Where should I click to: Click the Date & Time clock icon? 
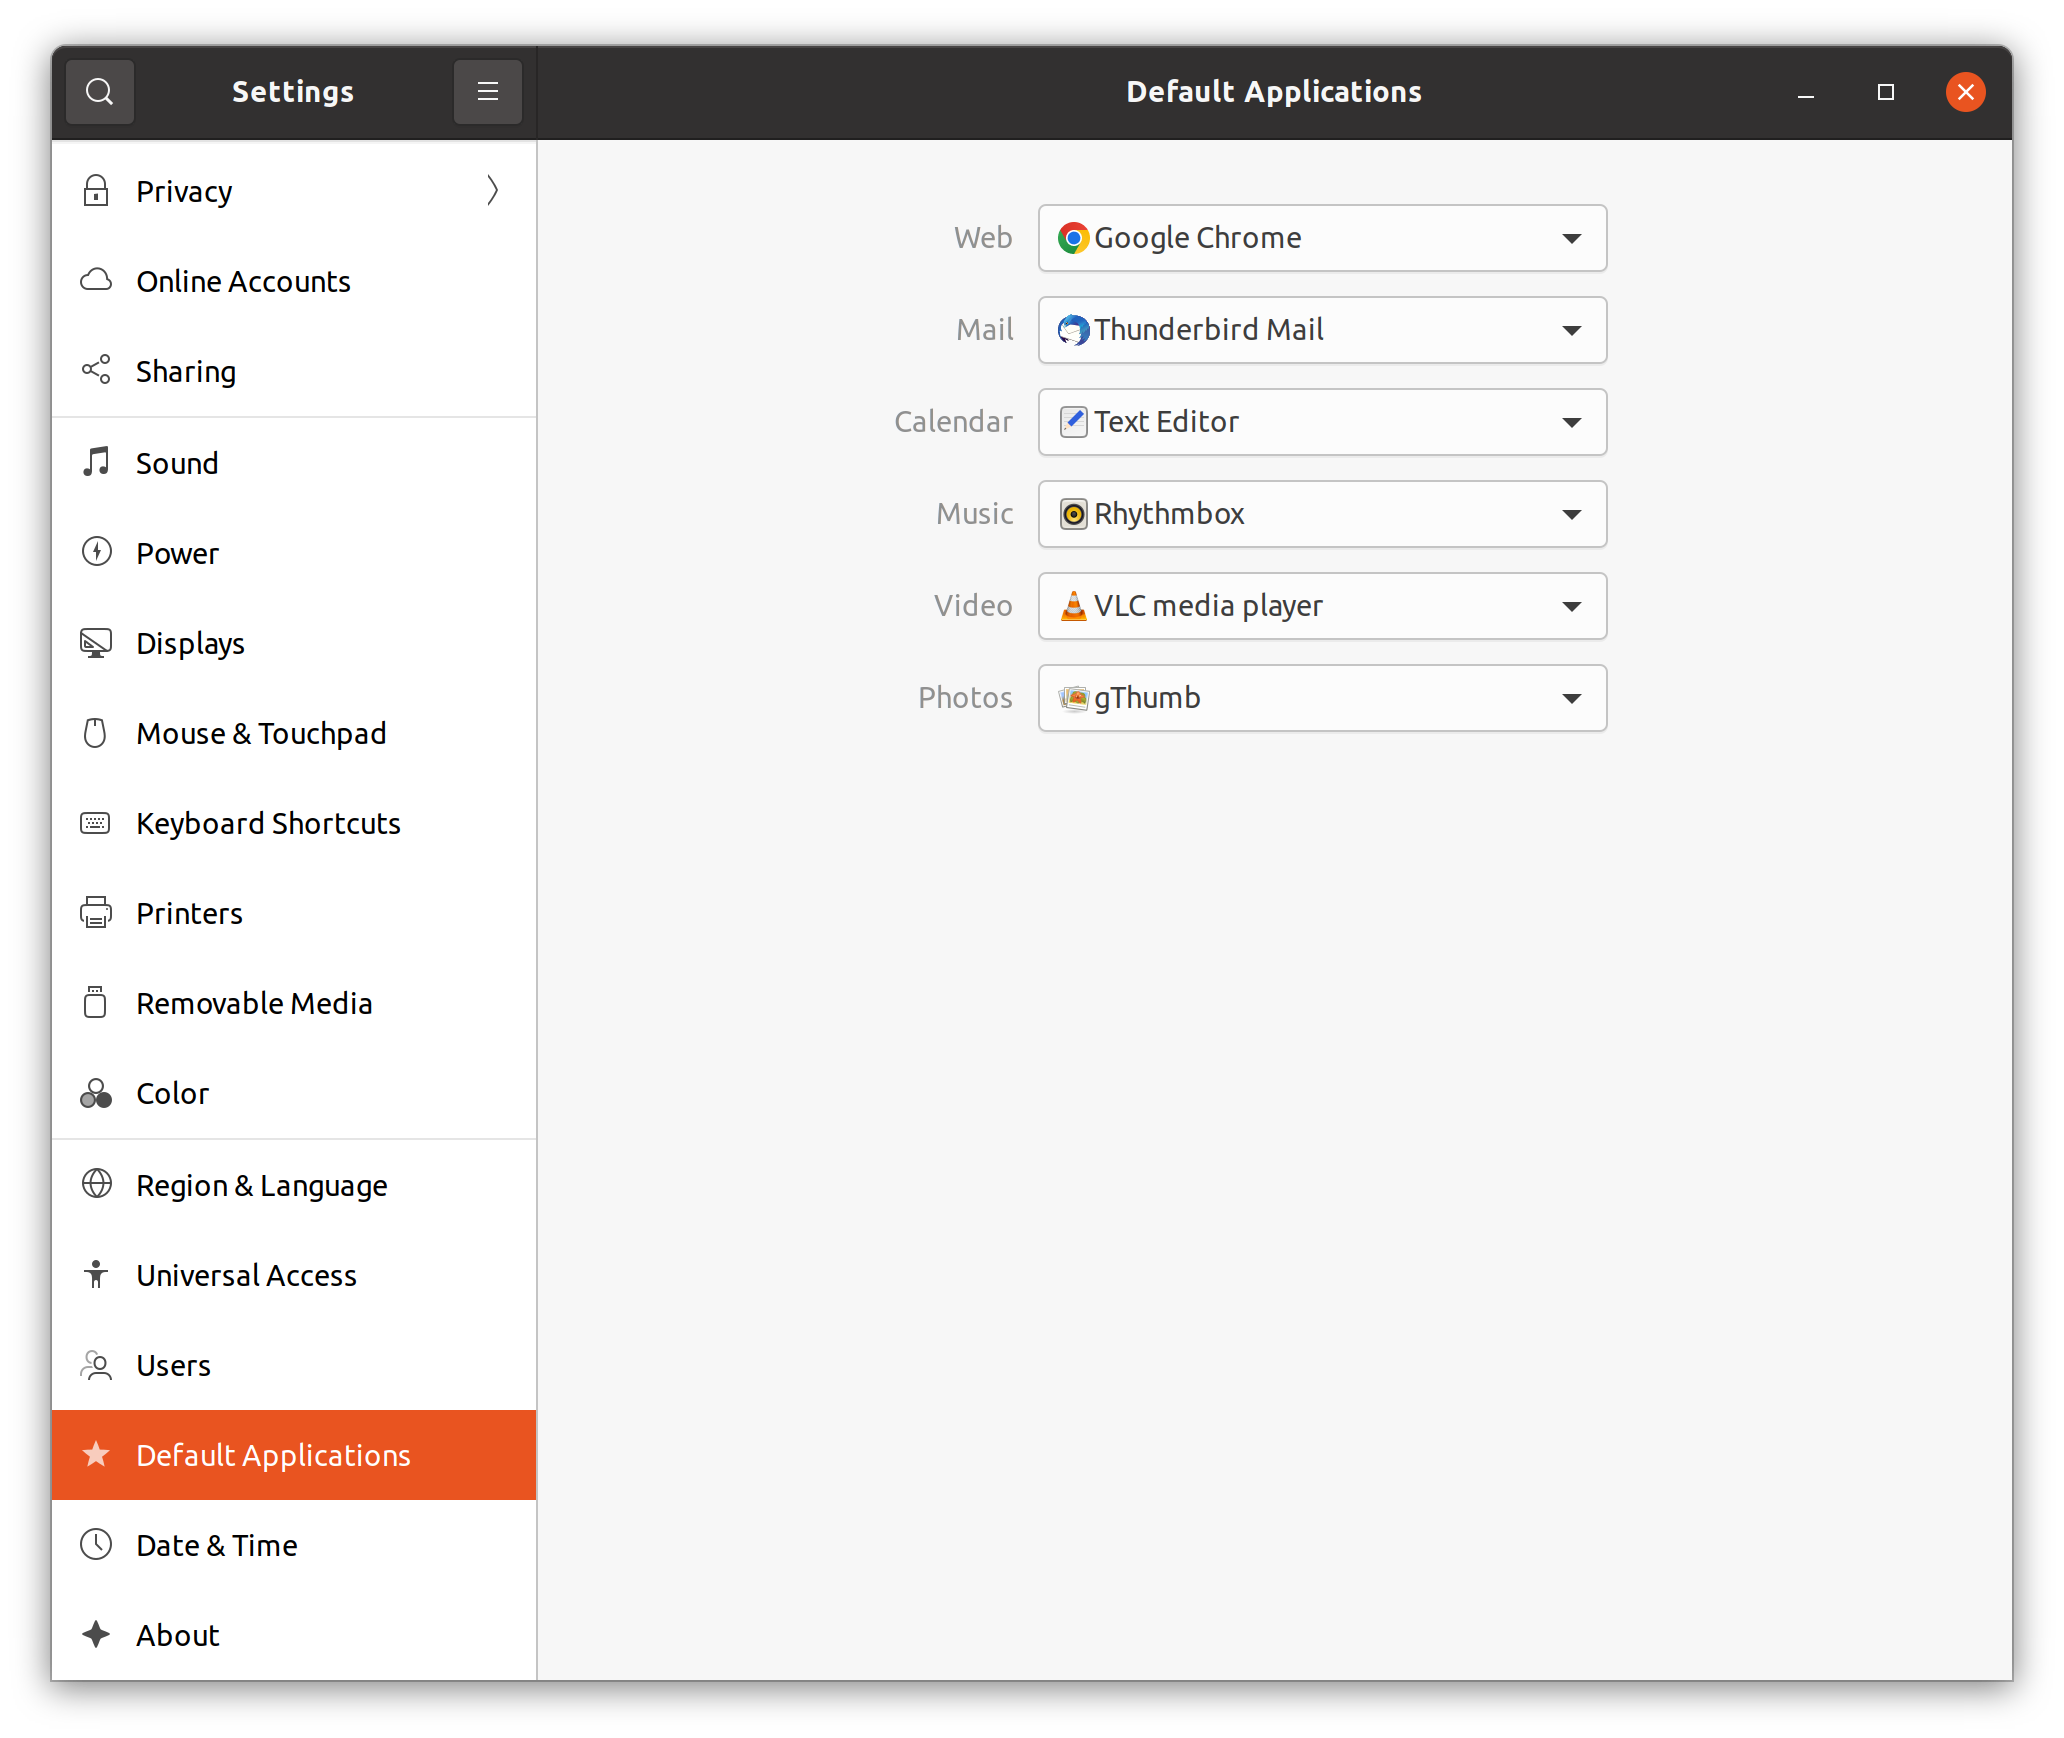[x=96, y=1544]
